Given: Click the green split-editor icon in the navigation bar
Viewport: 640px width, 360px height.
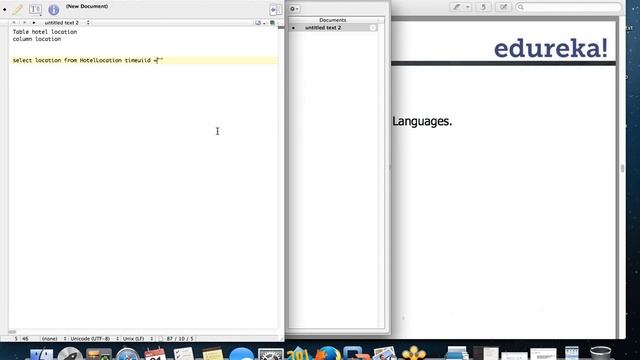Looking at the screenshot, I should [x=273, y=23].
